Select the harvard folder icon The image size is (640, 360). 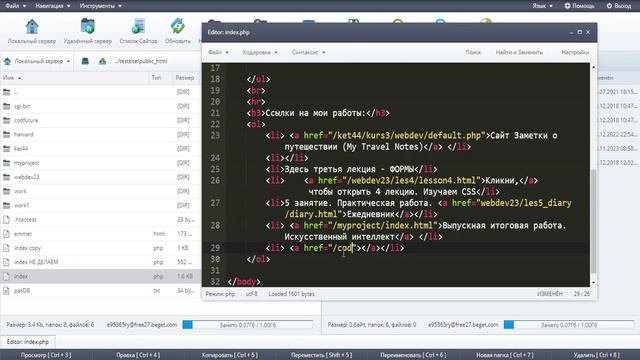7,134
